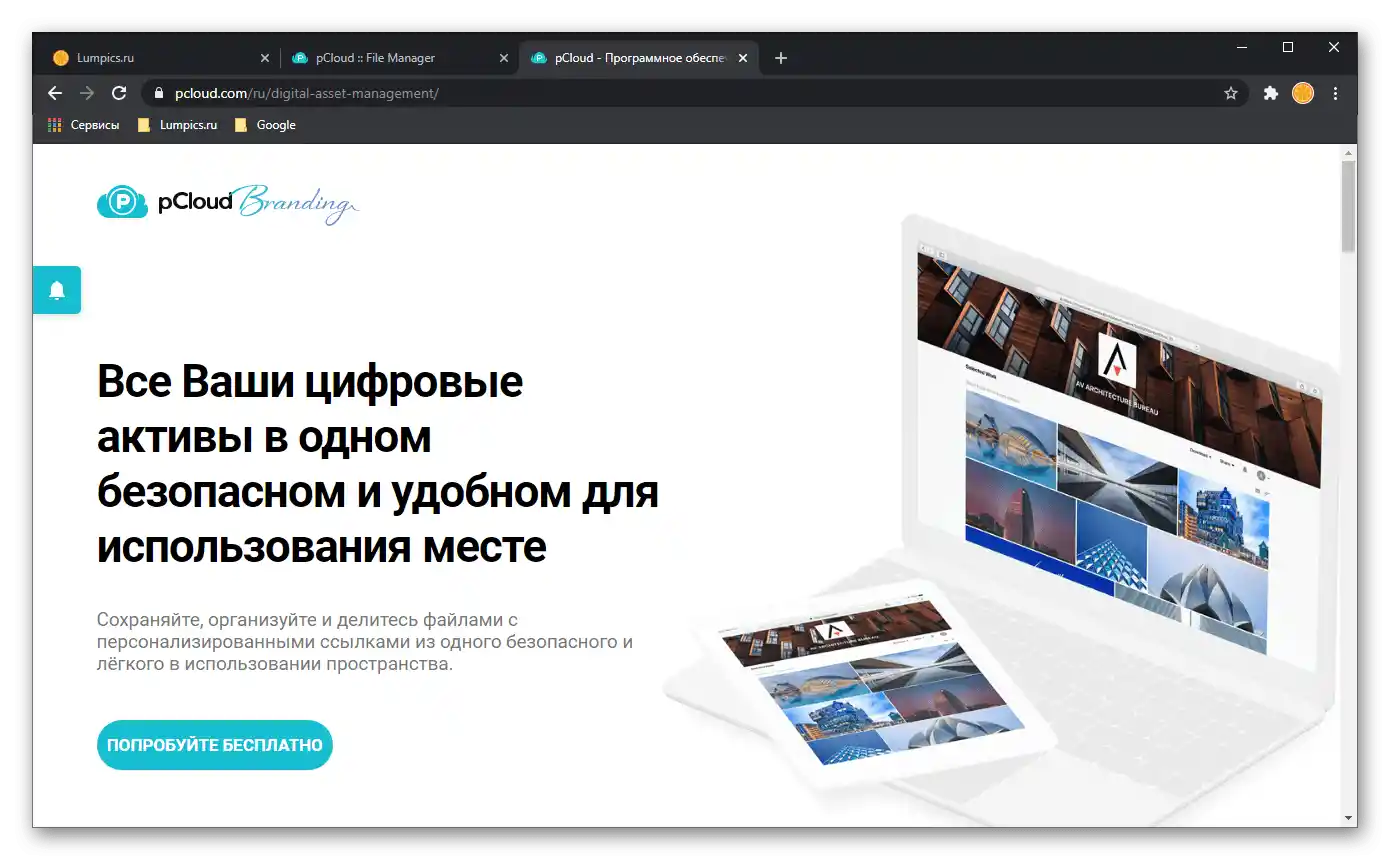Open Chrome's three-dot menu
1390x860 pixels.
[x=1336, y=93]
